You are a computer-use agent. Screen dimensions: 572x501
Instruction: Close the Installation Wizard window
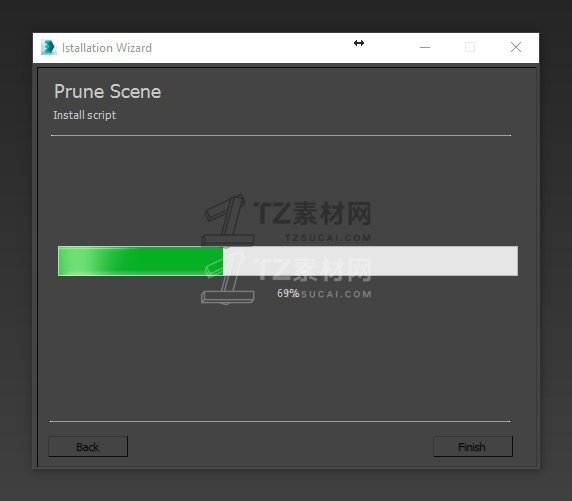[516, 47]
